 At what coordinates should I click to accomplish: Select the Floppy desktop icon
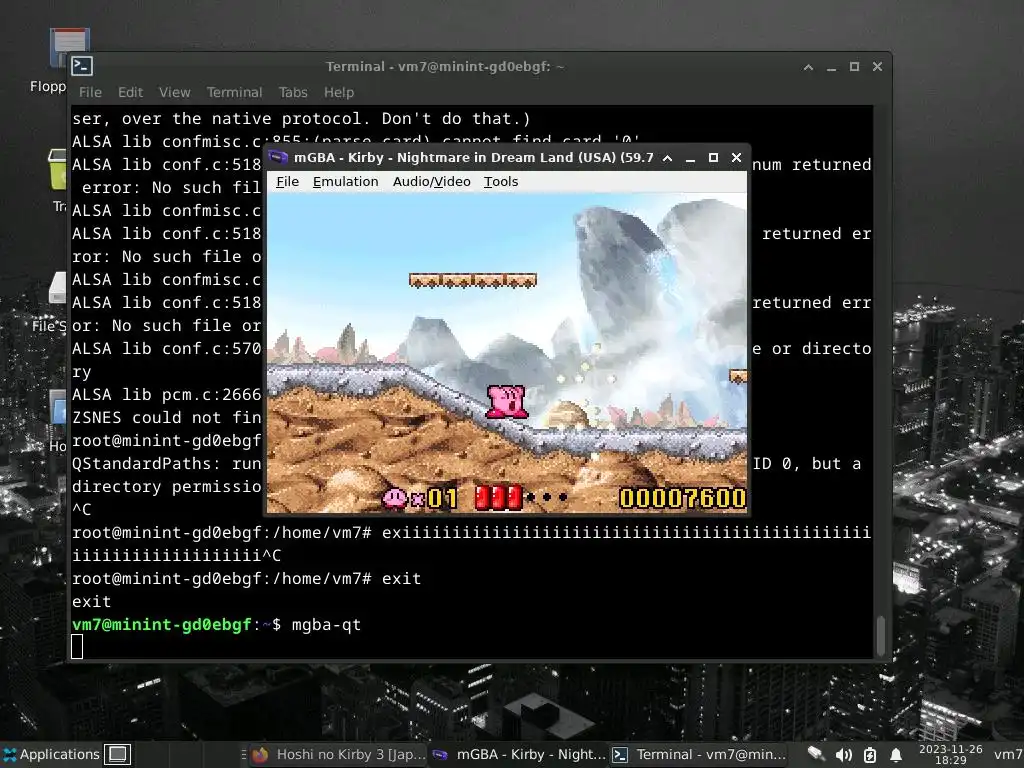[57, 60]
